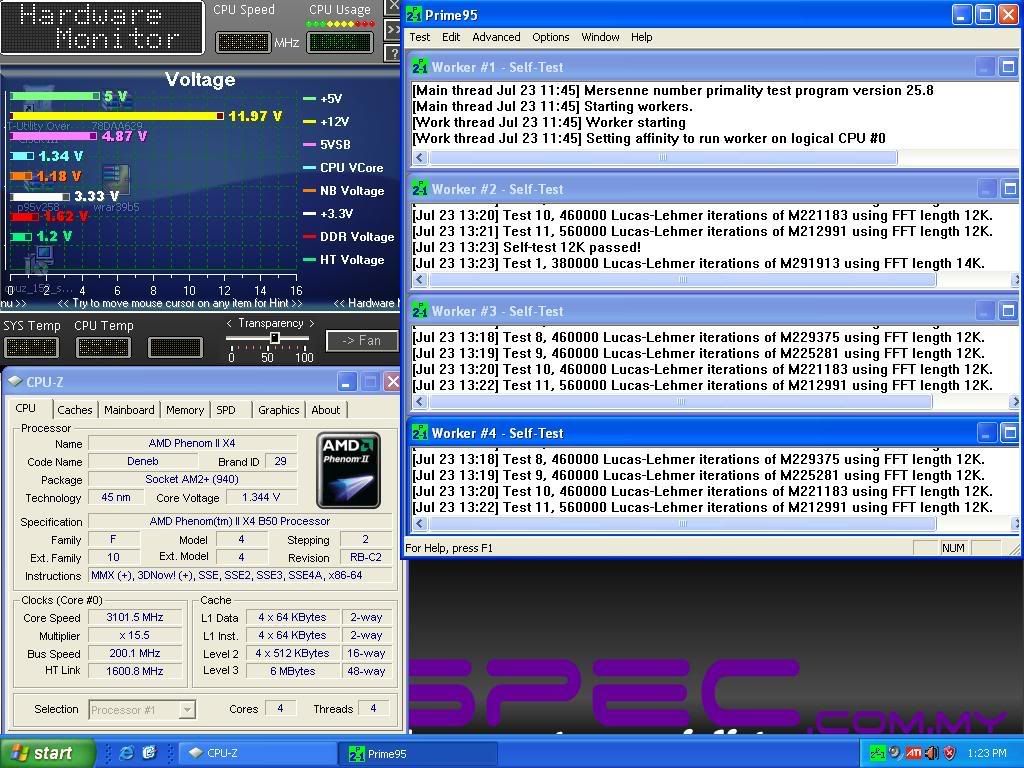Click the AMD Phenom II logo
The height and width of the screenshot is (768, 1024).
point(348,470)
